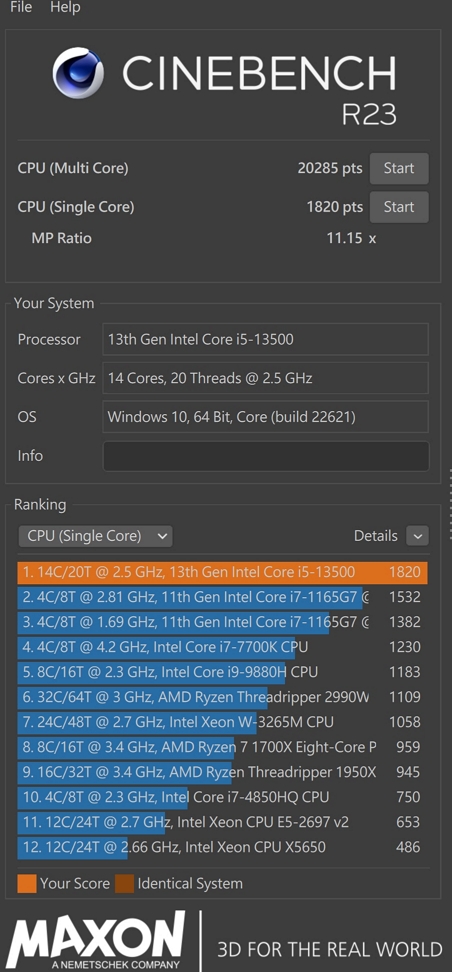Screen dimensions: 452x972
Task: Select ranking row 6 Threadripper 2990W
Action: click(223, 697)
